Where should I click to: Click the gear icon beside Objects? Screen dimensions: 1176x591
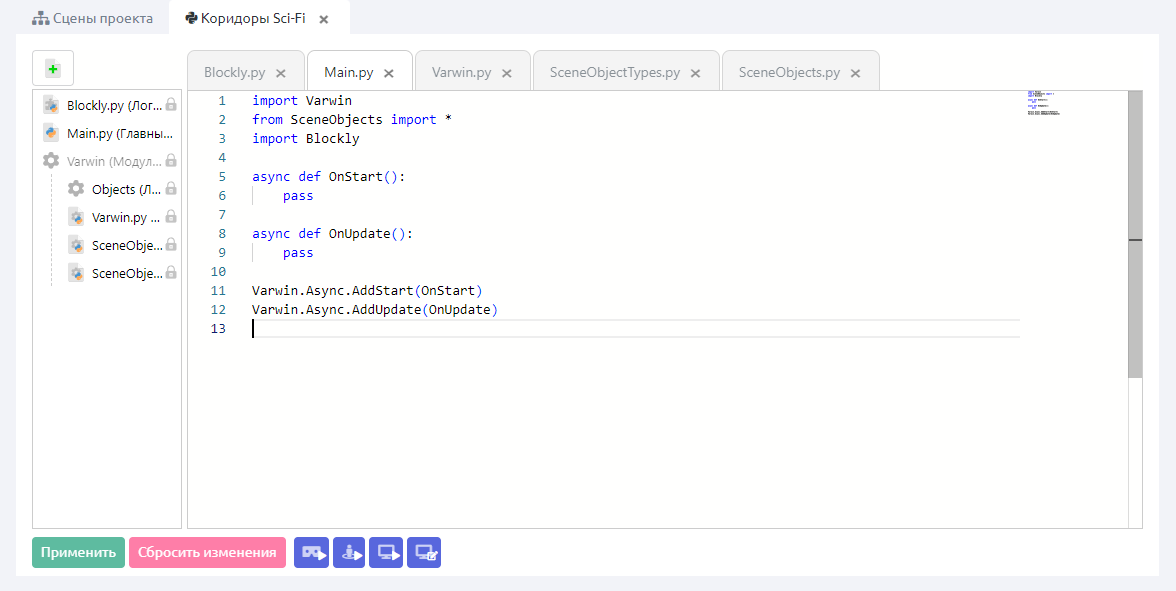pyautogui.click(x=76, y=189)
